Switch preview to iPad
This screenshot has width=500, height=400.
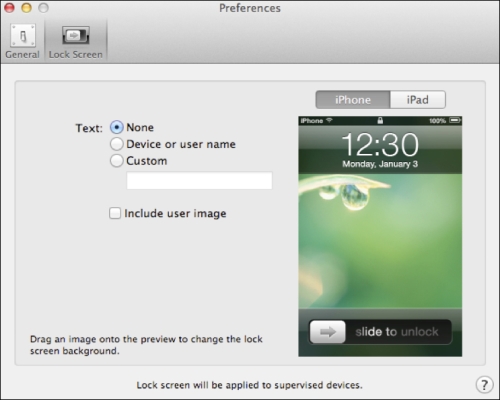tap(418, 100)
